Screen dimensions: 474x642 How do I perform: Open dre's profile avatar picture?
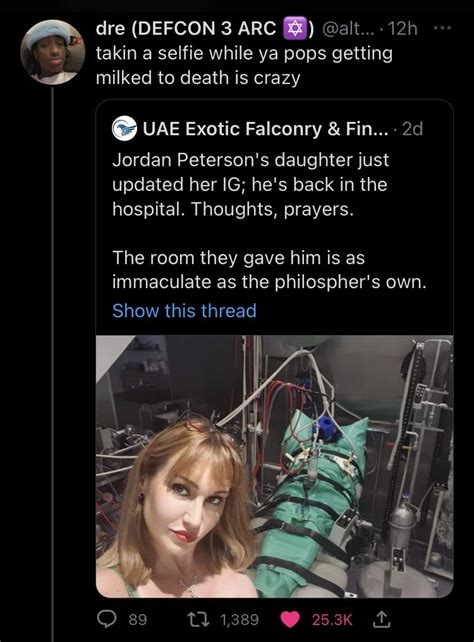tap(53, 52)
